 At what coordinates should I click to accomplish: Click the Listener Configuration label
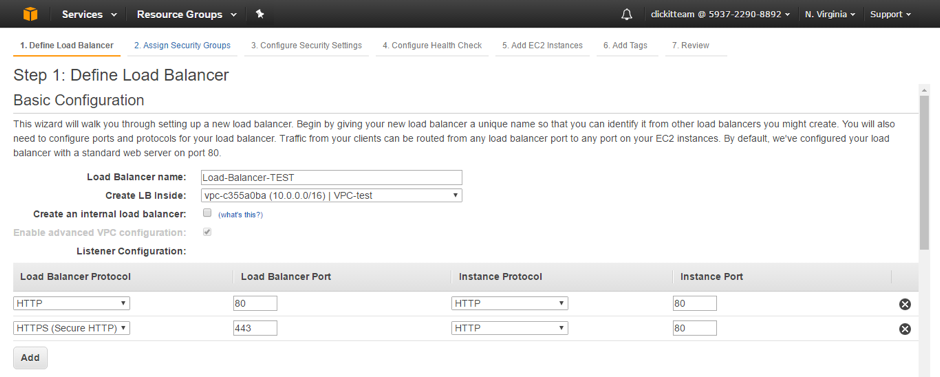(131, 251)
